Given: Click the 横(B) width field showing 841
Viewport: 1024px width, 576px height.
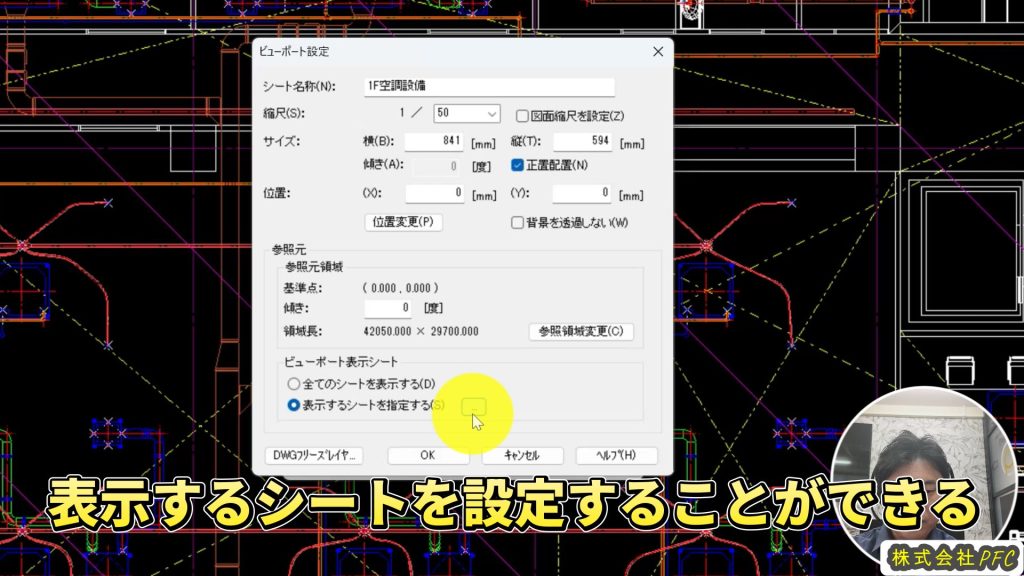Looking at the screenshot, I should [435, 142].
